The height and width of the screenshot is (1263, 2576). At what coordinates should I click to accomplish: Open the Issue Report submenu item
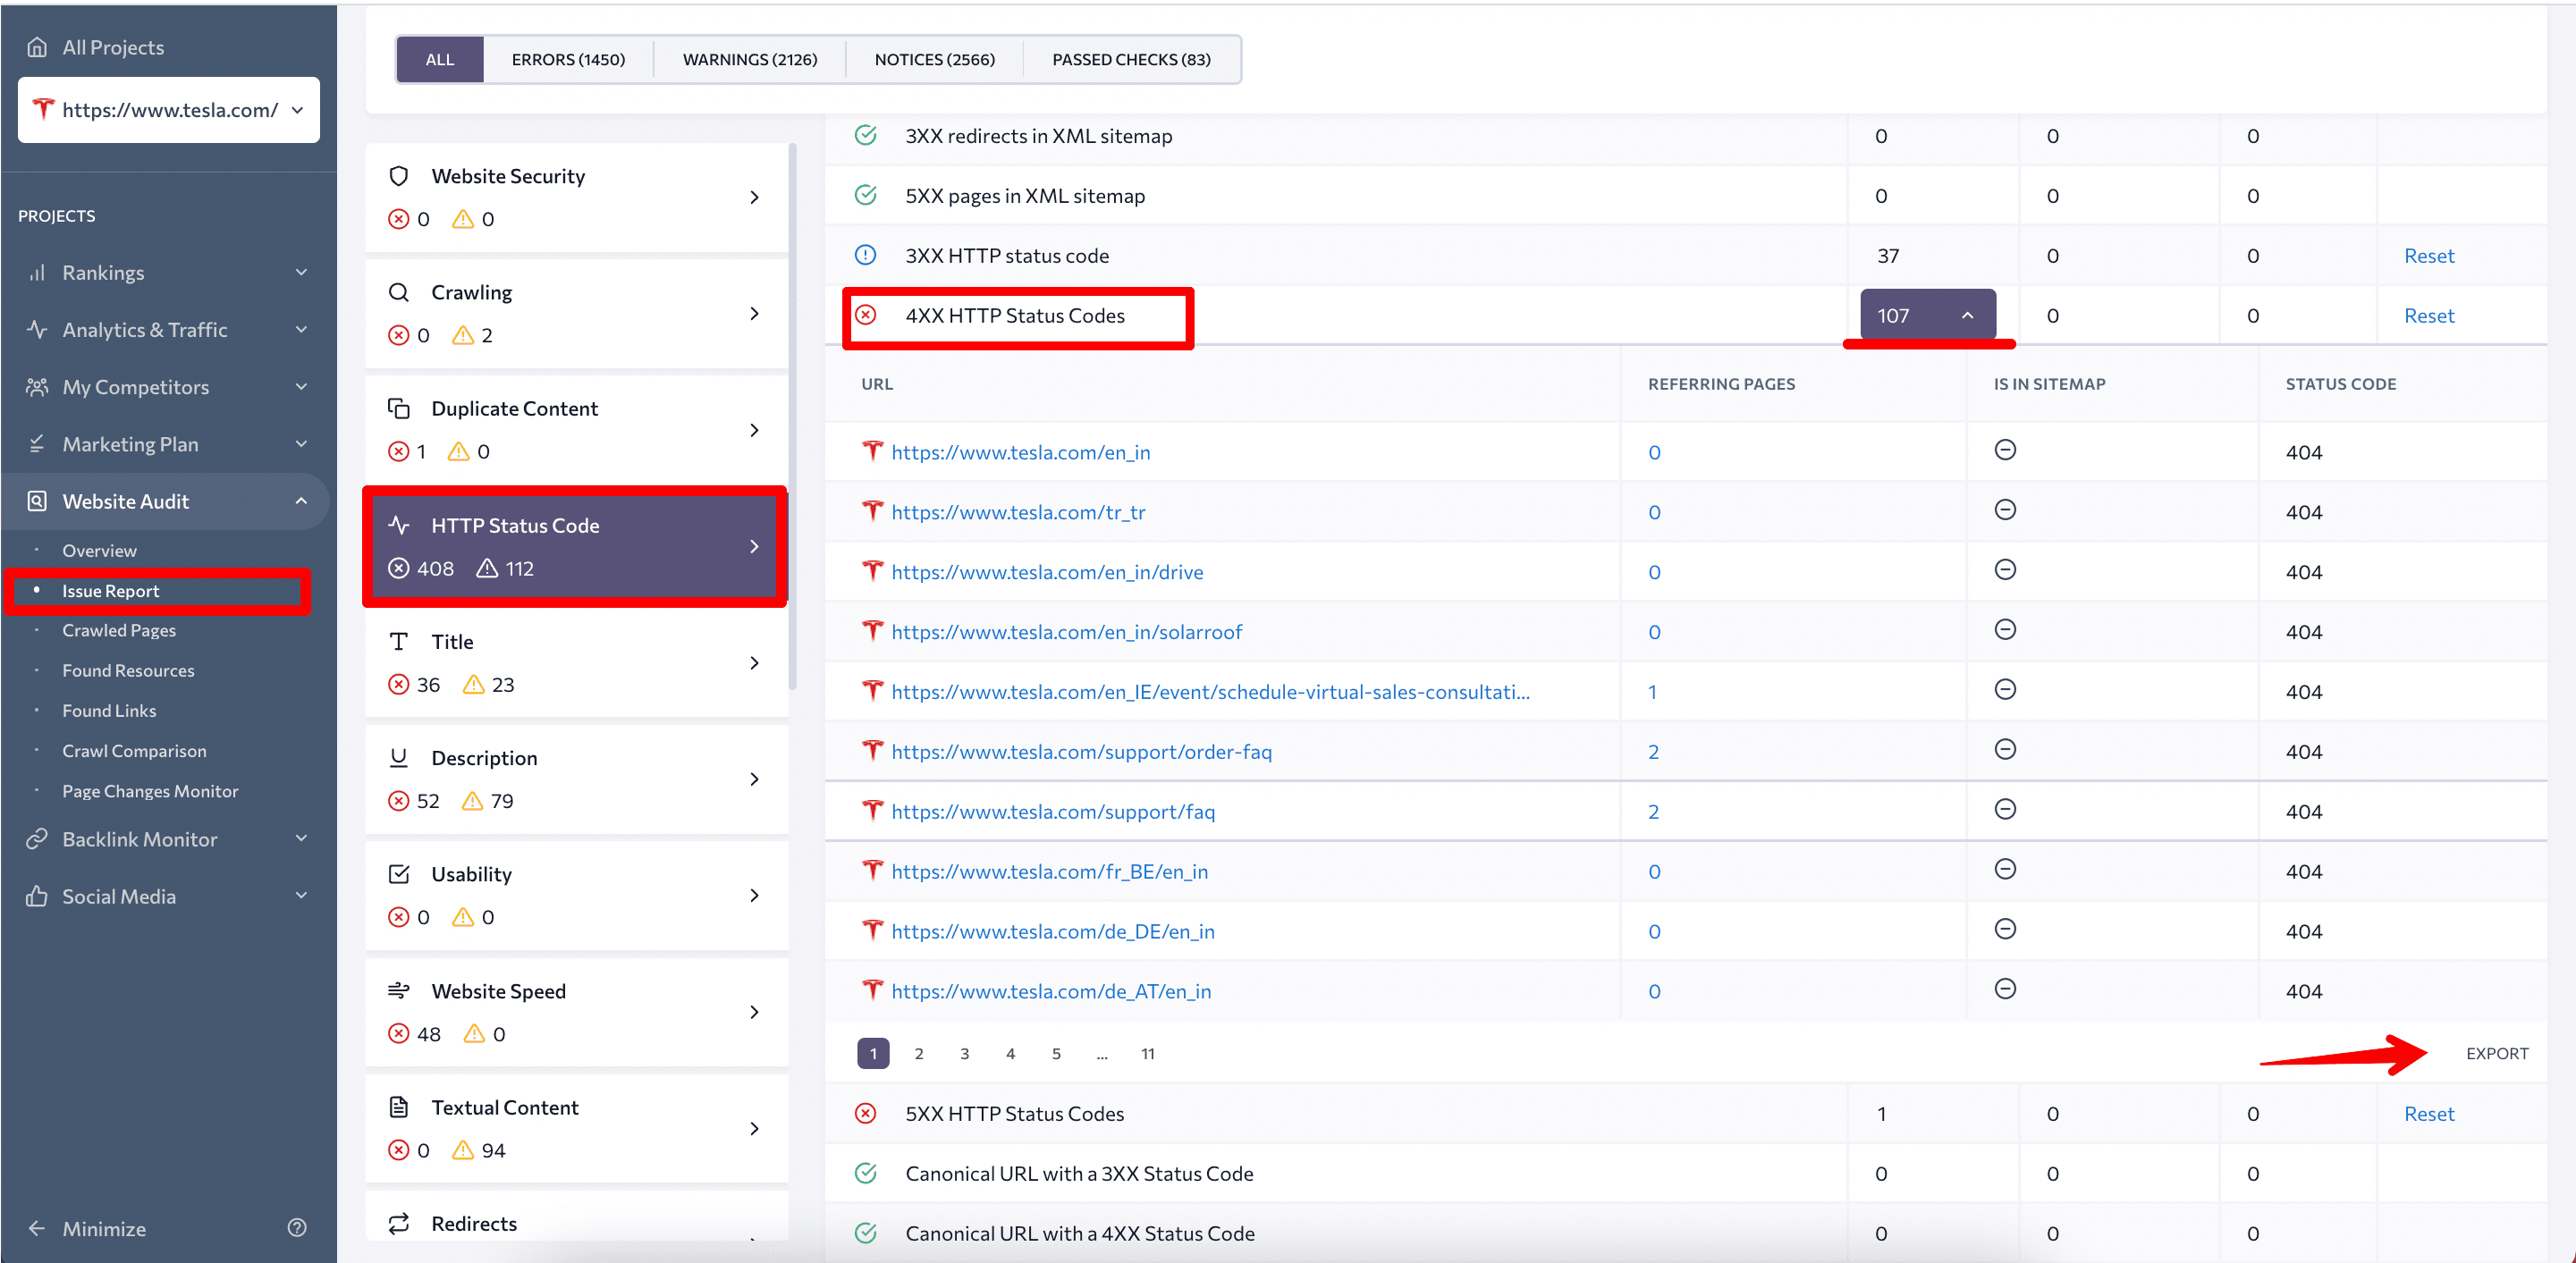pyautogui.click(x=110, y=590)
